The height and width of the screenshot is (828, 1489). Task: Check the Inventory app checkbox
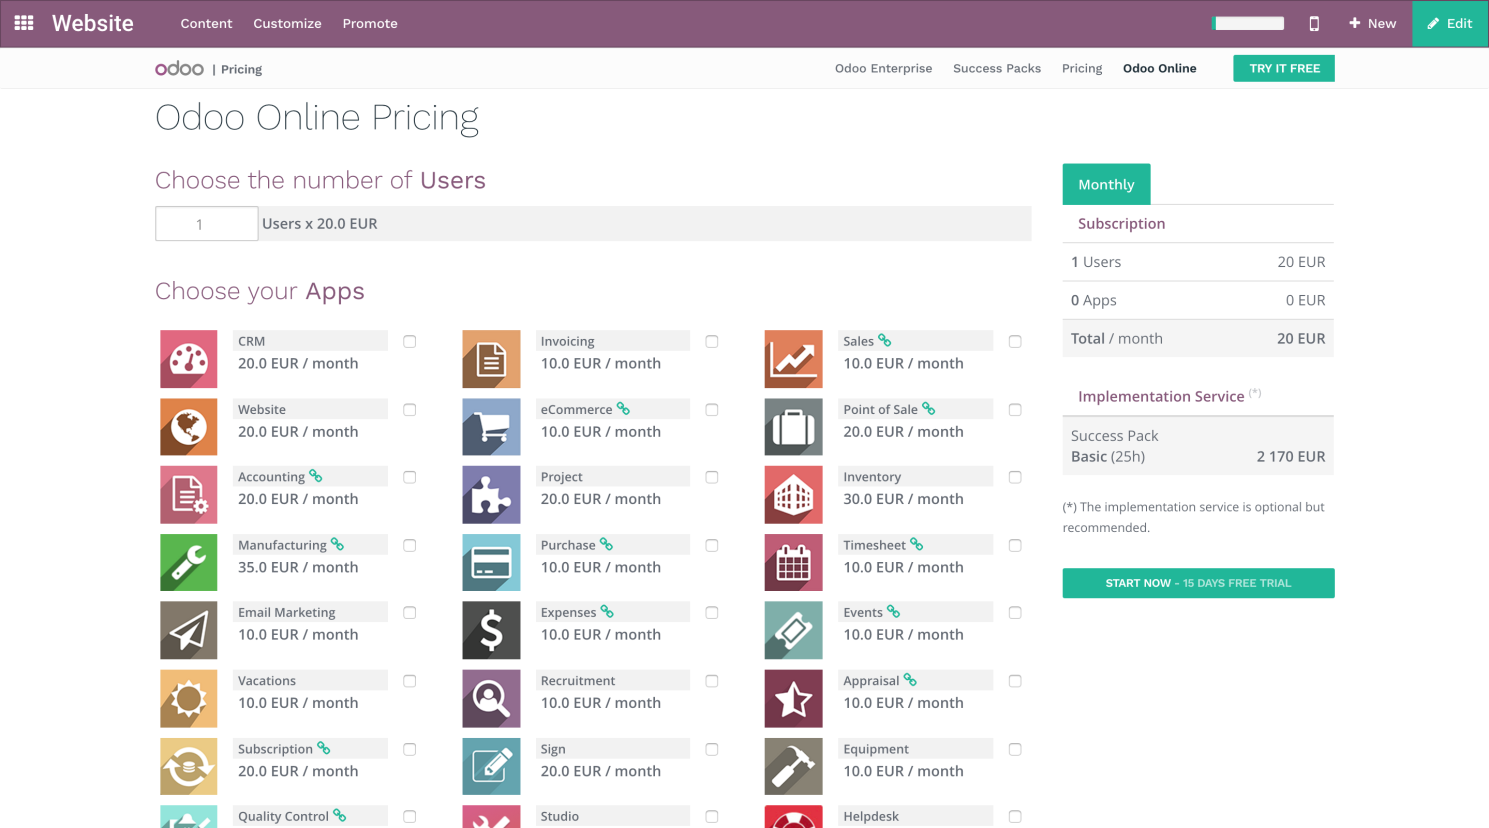click(x=1015, y=477)
